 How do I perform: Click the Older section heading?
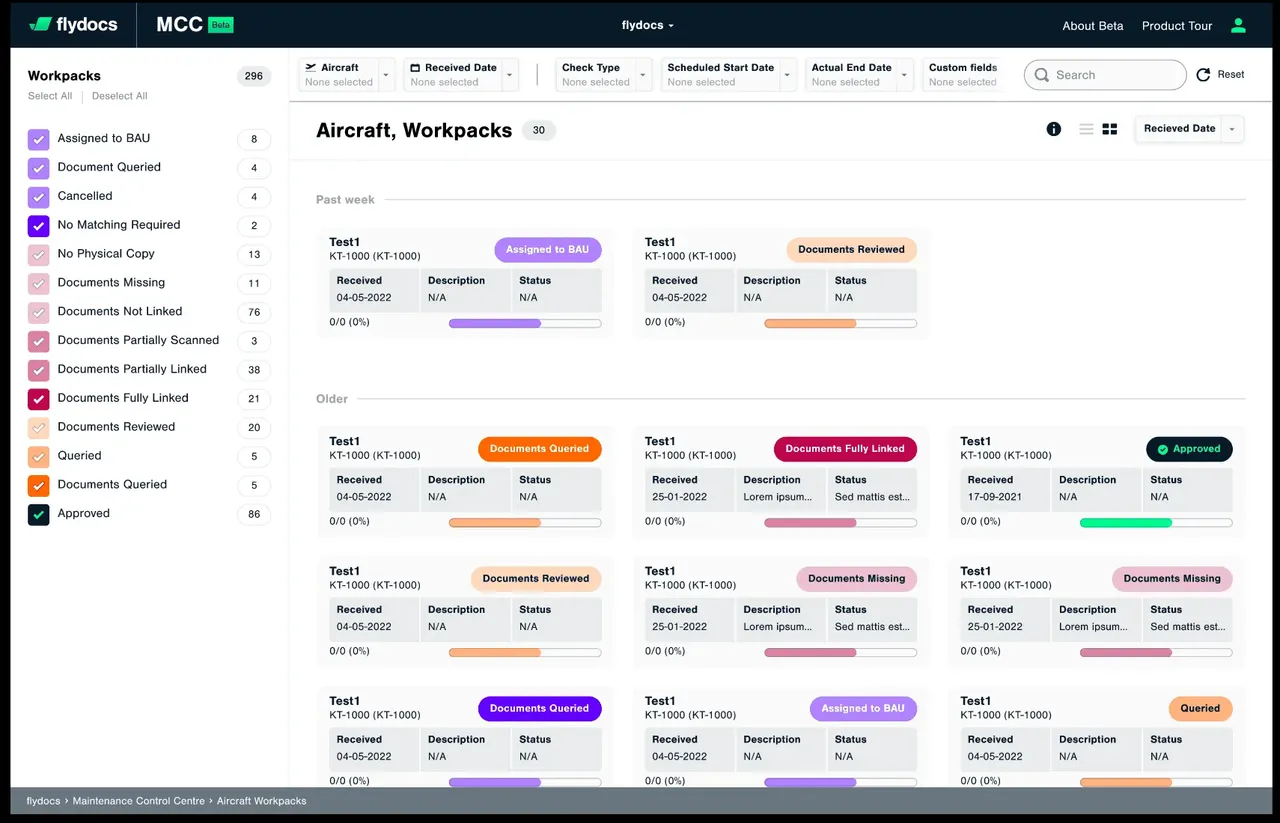coord(332,399)
